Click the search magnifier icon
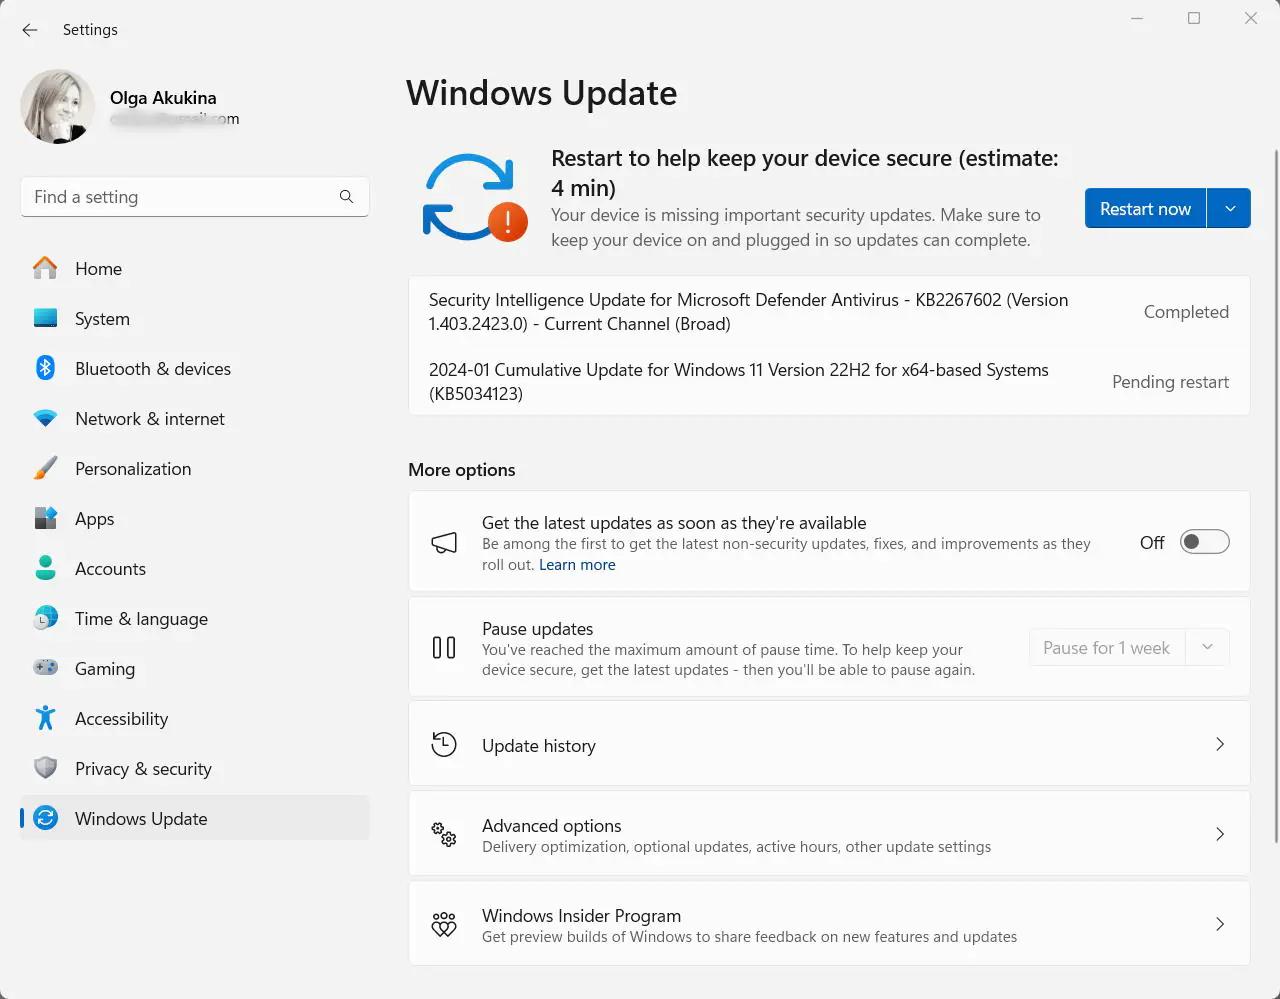The image size is (1280, 999). (346, 197)
